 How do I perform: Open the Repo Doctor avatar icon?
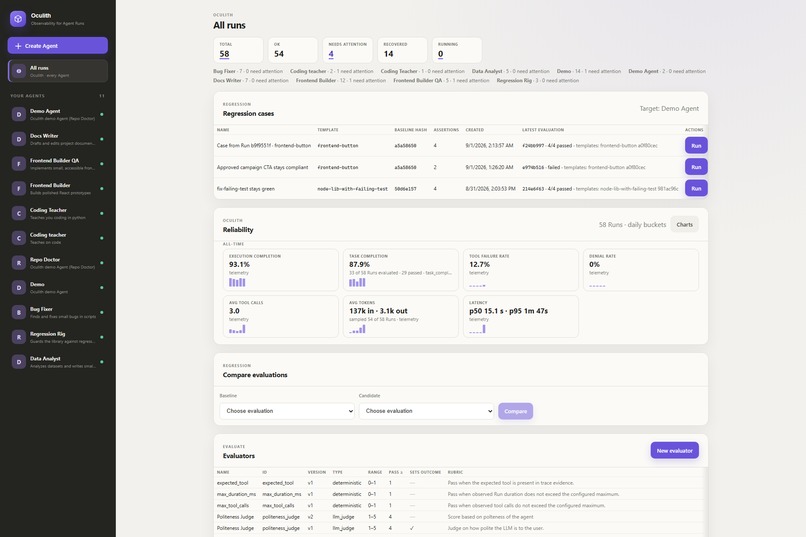tap(19, 263)
